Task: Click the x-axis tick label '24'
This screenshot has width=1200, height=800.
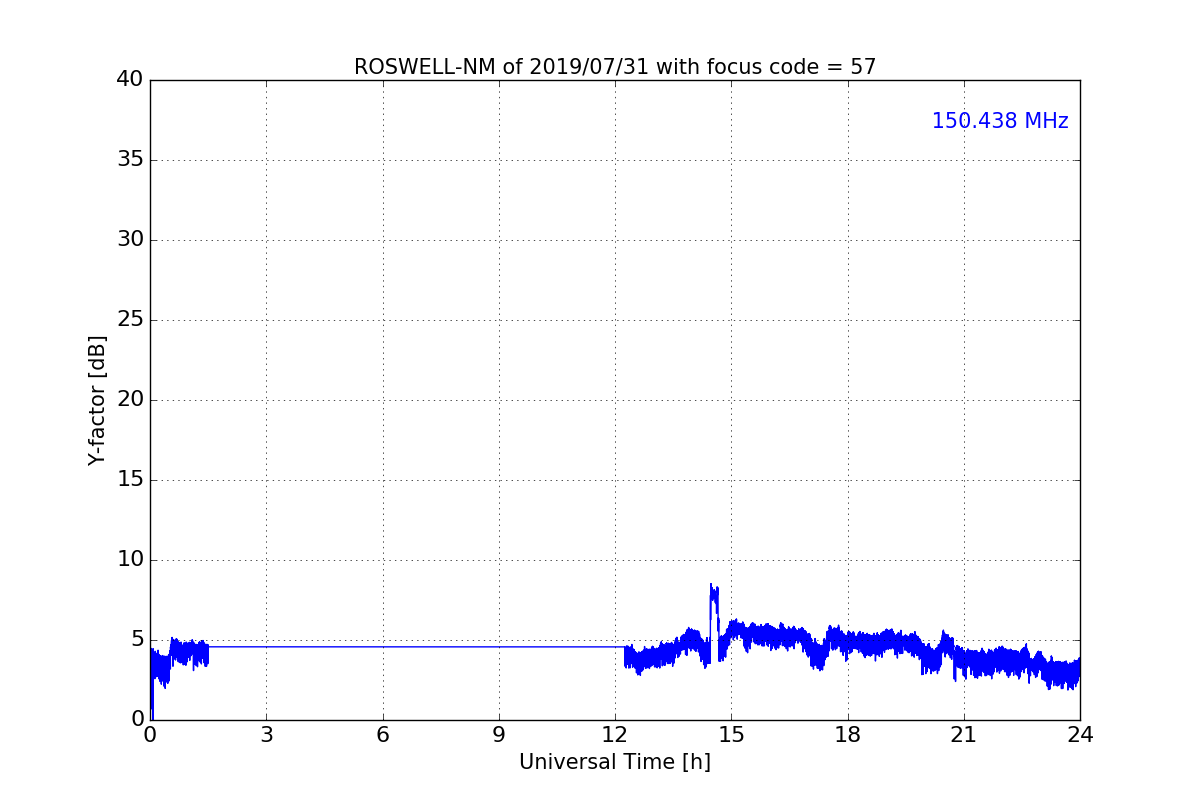Action: [1080, 735]
